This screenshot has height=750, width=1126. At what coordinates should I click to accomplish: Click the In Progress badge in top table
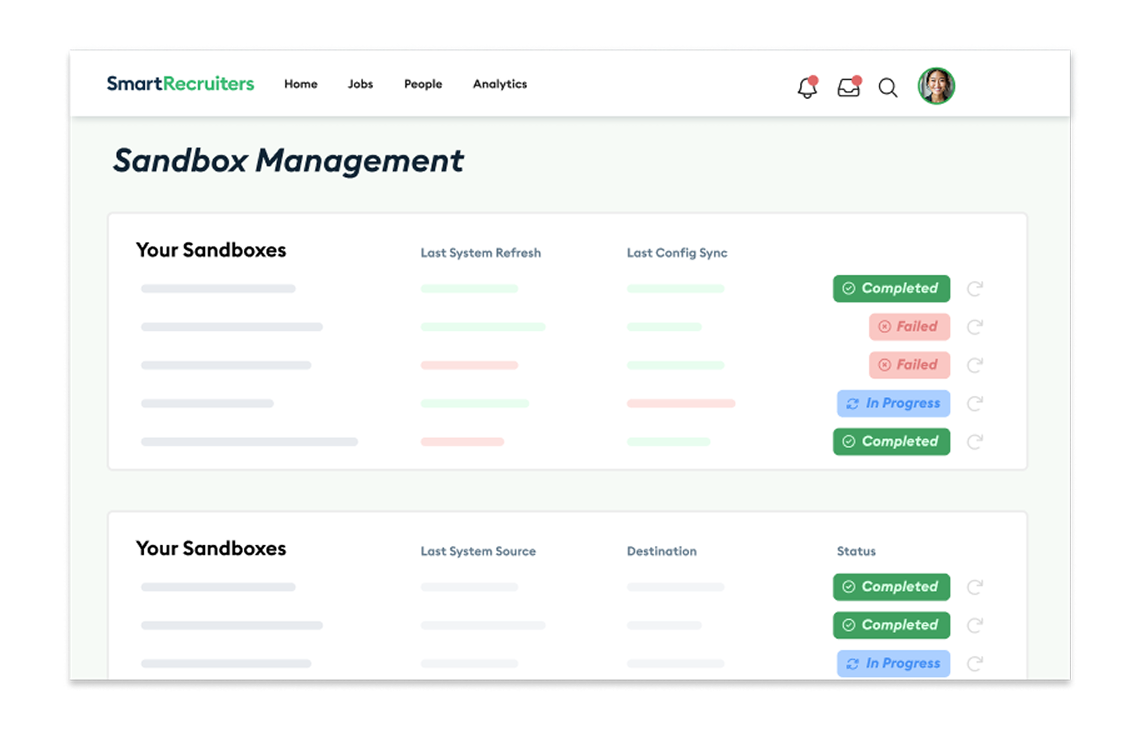pyautogui.click(x=893, y=403)
